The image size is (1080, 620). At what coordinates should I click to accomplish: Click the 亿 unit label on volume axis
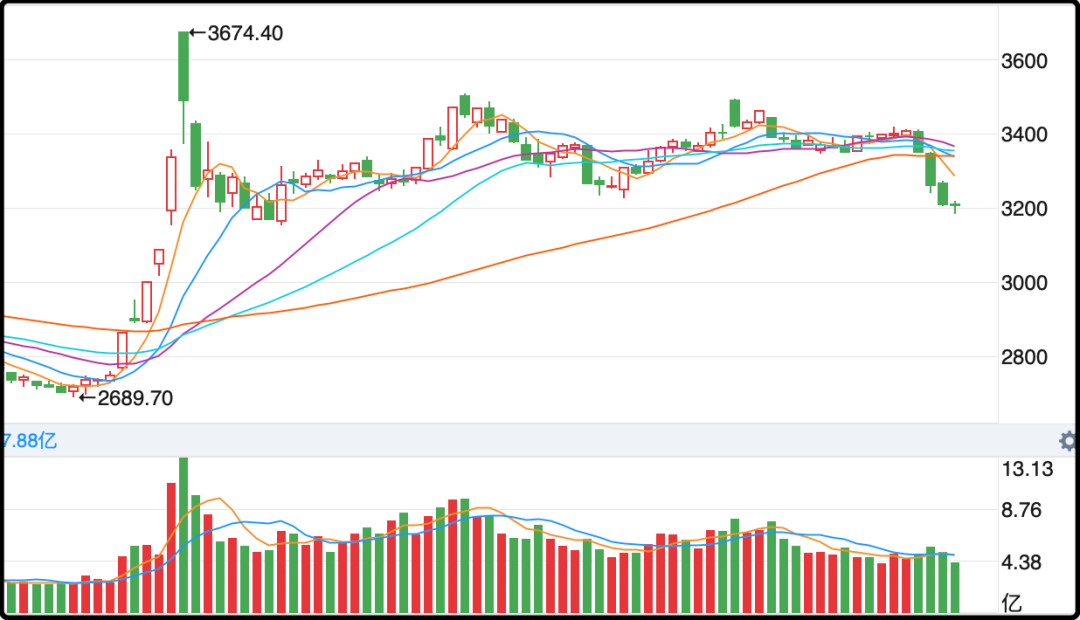(1012, 602)
